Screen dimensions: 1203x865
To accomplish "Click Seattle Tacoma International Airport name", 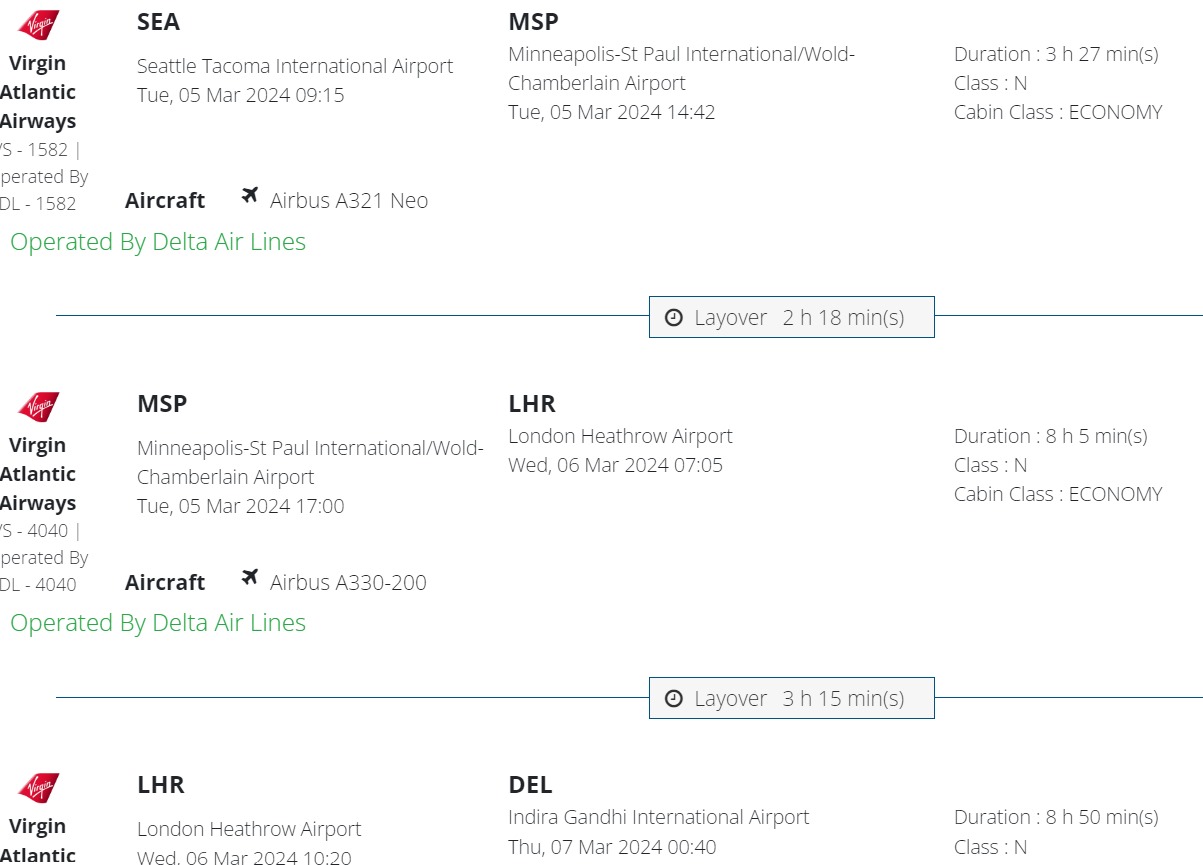I will click(295, 66).
